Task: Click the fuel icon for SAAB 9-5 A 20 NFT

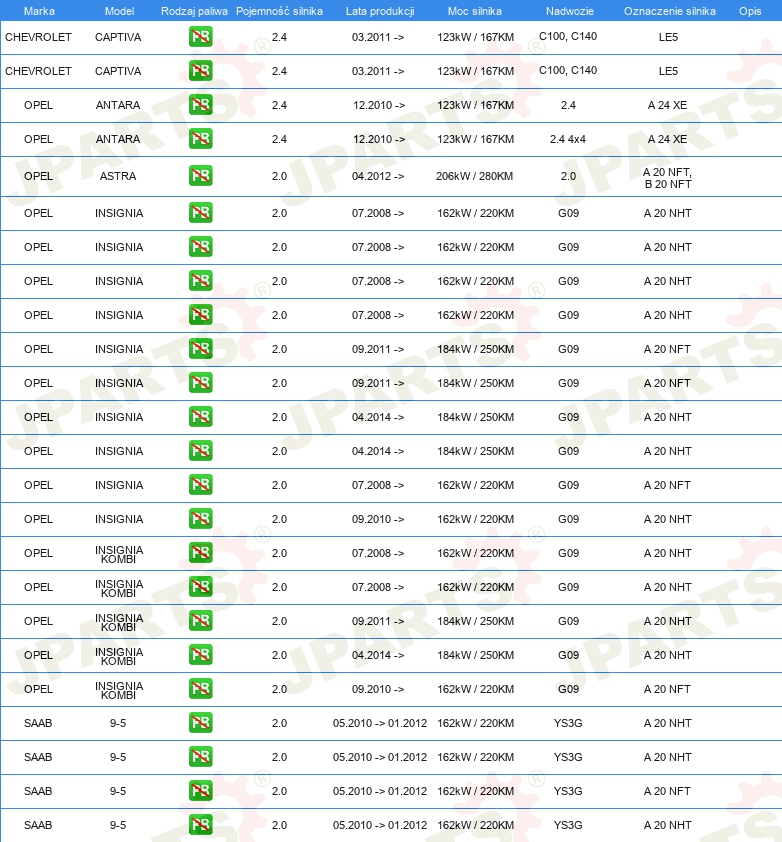Action: (x=200, y=790)
